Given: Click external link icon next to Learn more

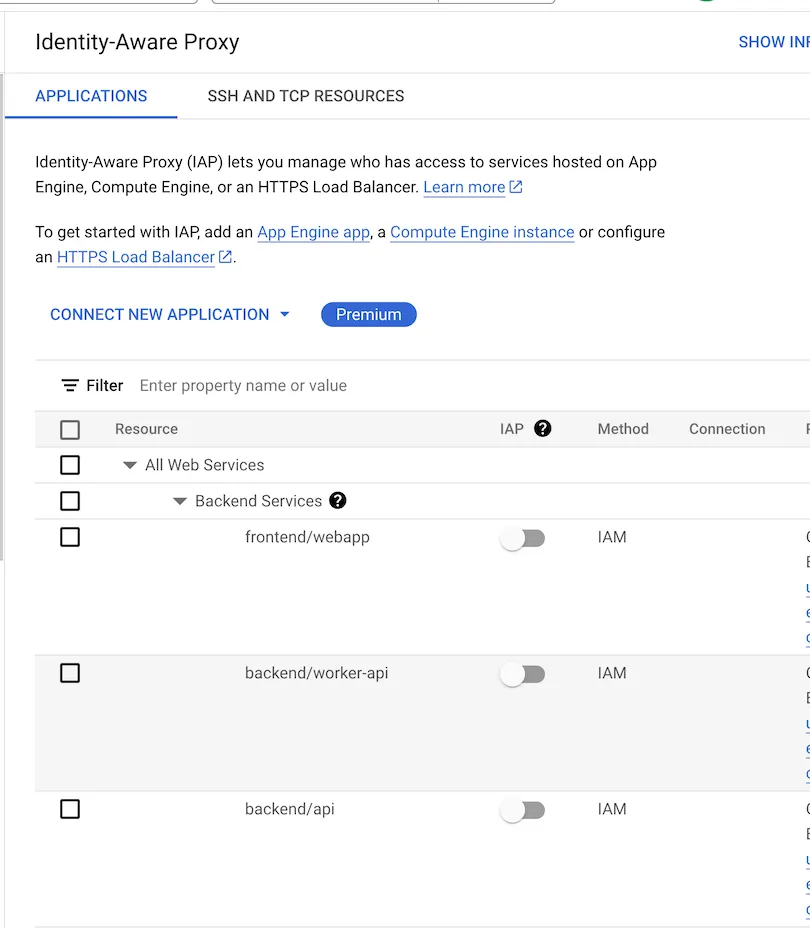Looking at the screenshot, I should tap(516, 187).
